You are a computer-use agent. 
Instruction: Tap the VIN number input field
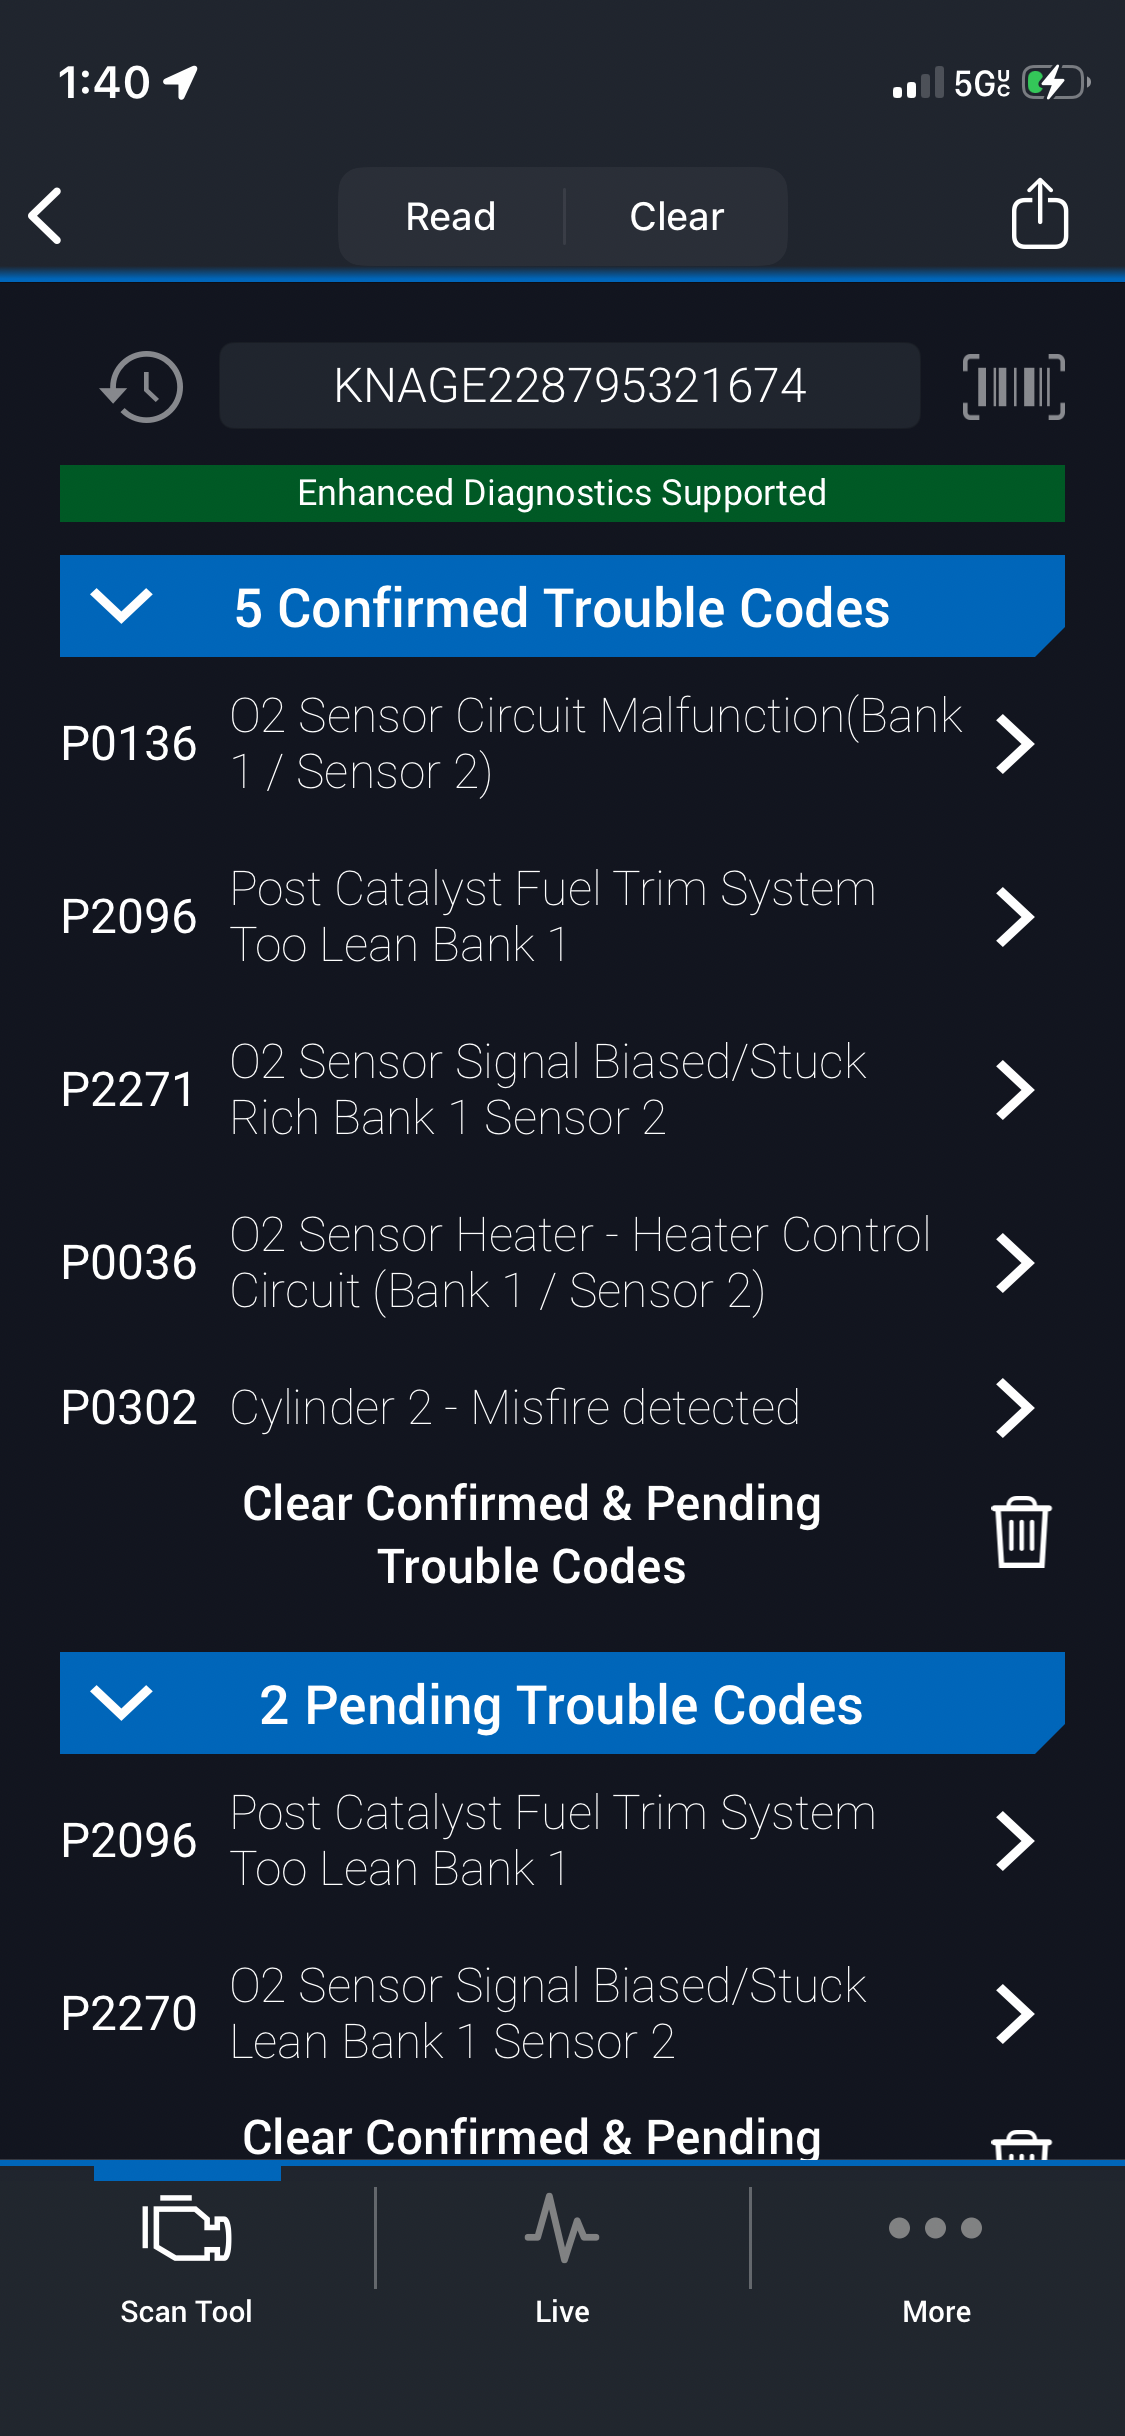(569, 386)
